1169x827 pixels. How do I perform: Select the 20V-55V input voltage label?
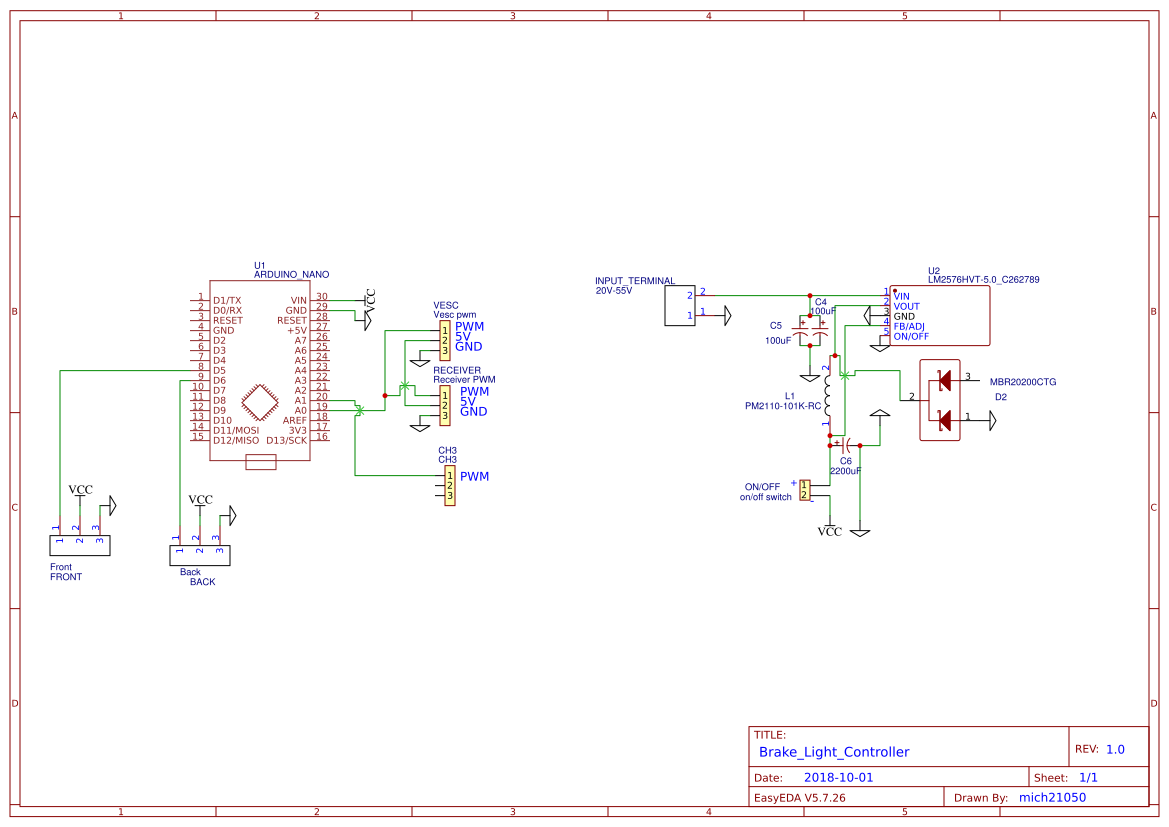pyautogui.click(x=614, y=291)
